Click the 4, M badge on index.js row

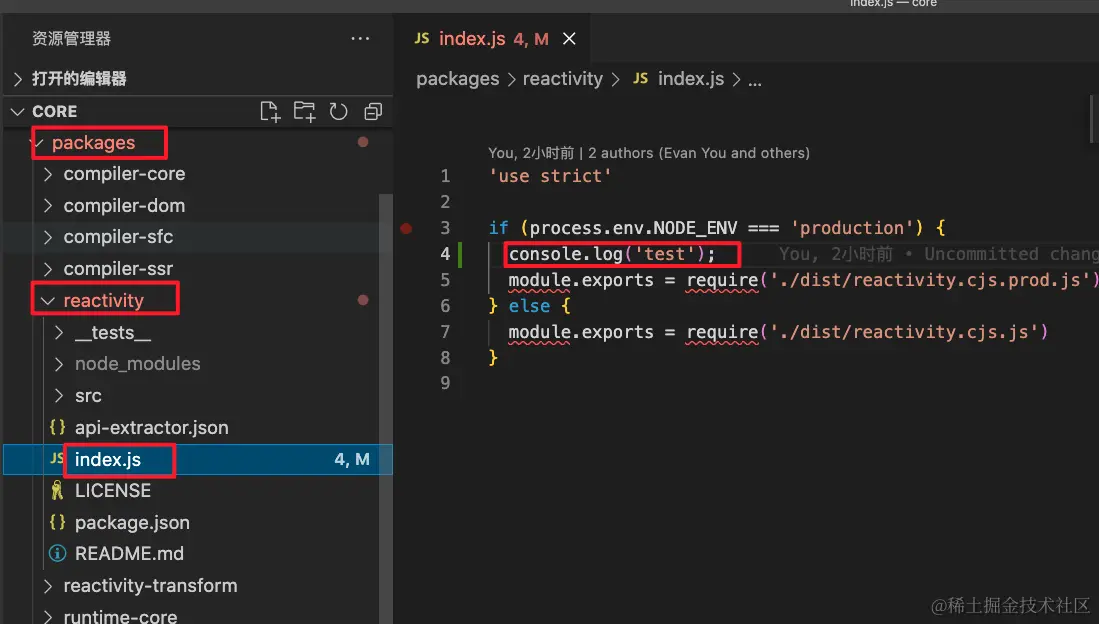coord(351,459)
